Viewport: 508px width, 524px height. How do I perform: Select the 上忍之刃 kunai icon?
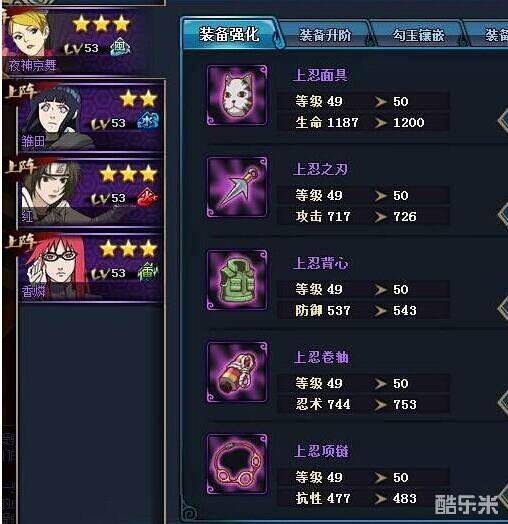coord(237,187)
